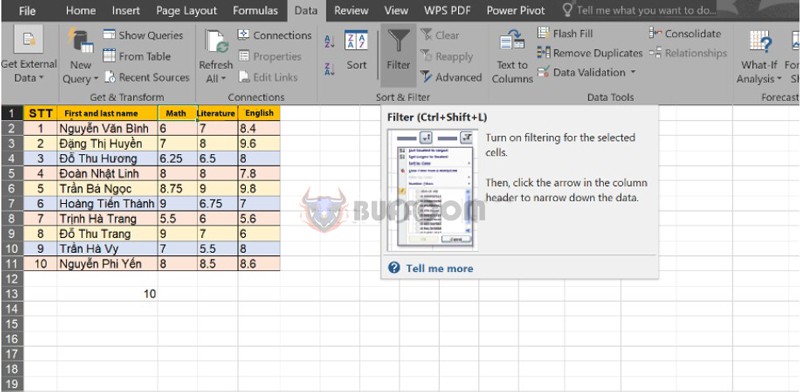
Task: Open Advanced filter options
Action: [451, 78]
